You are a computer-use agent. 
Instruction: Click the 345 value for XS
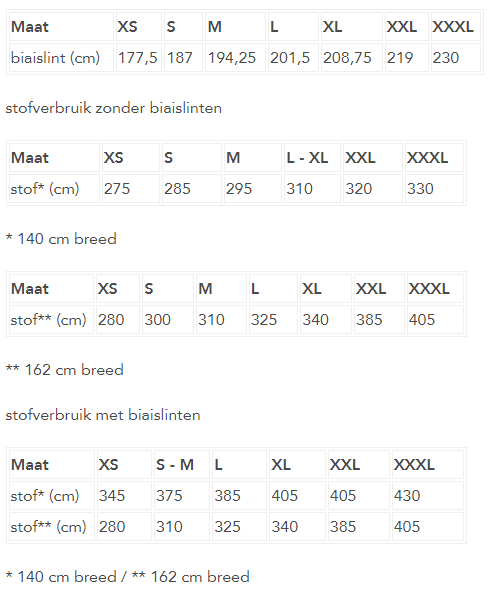tap(112, 496)
